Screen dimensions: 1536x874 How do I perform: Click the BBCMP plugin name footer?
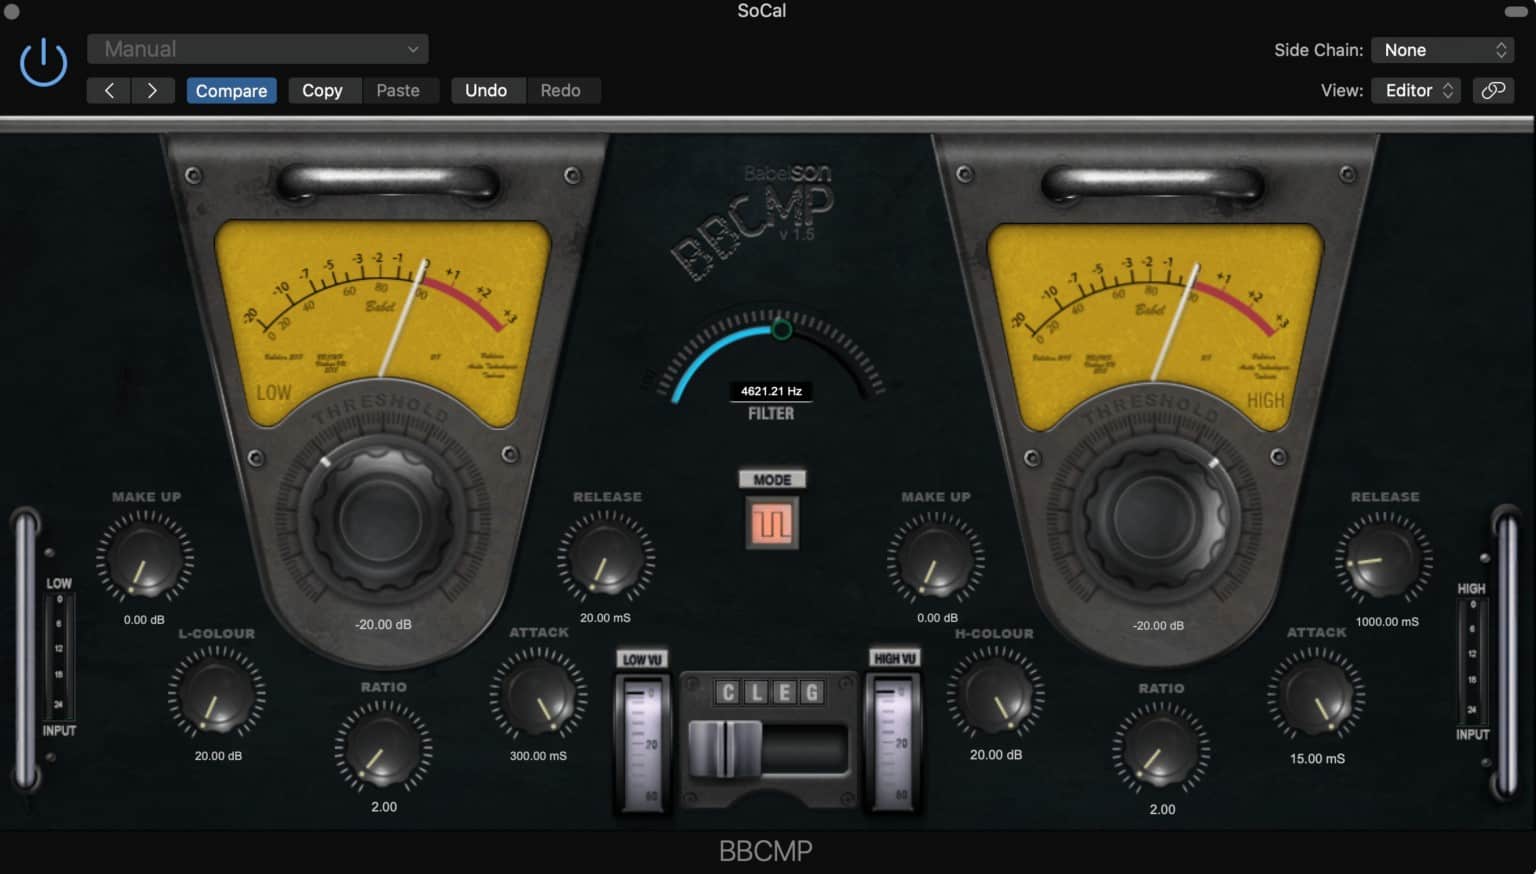[x=766, y=851]
